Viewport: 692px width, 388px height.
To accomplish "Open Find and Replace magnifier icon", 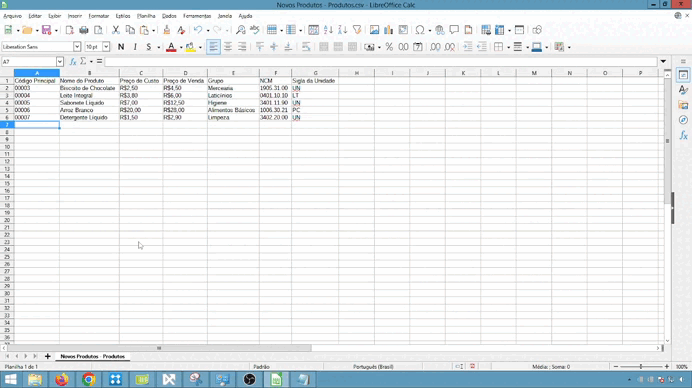I will pyautogui.click(x=241, y=30).
